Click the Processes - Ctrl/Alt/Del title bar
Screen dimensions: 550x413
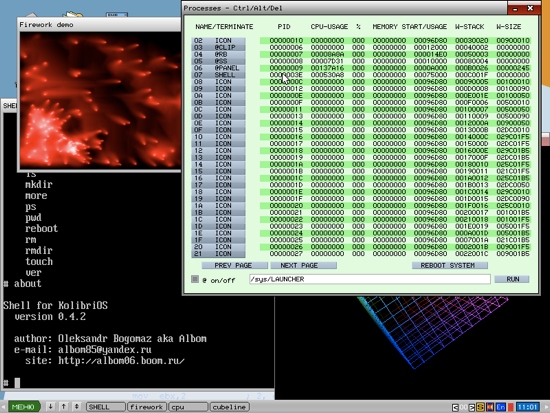344,8
